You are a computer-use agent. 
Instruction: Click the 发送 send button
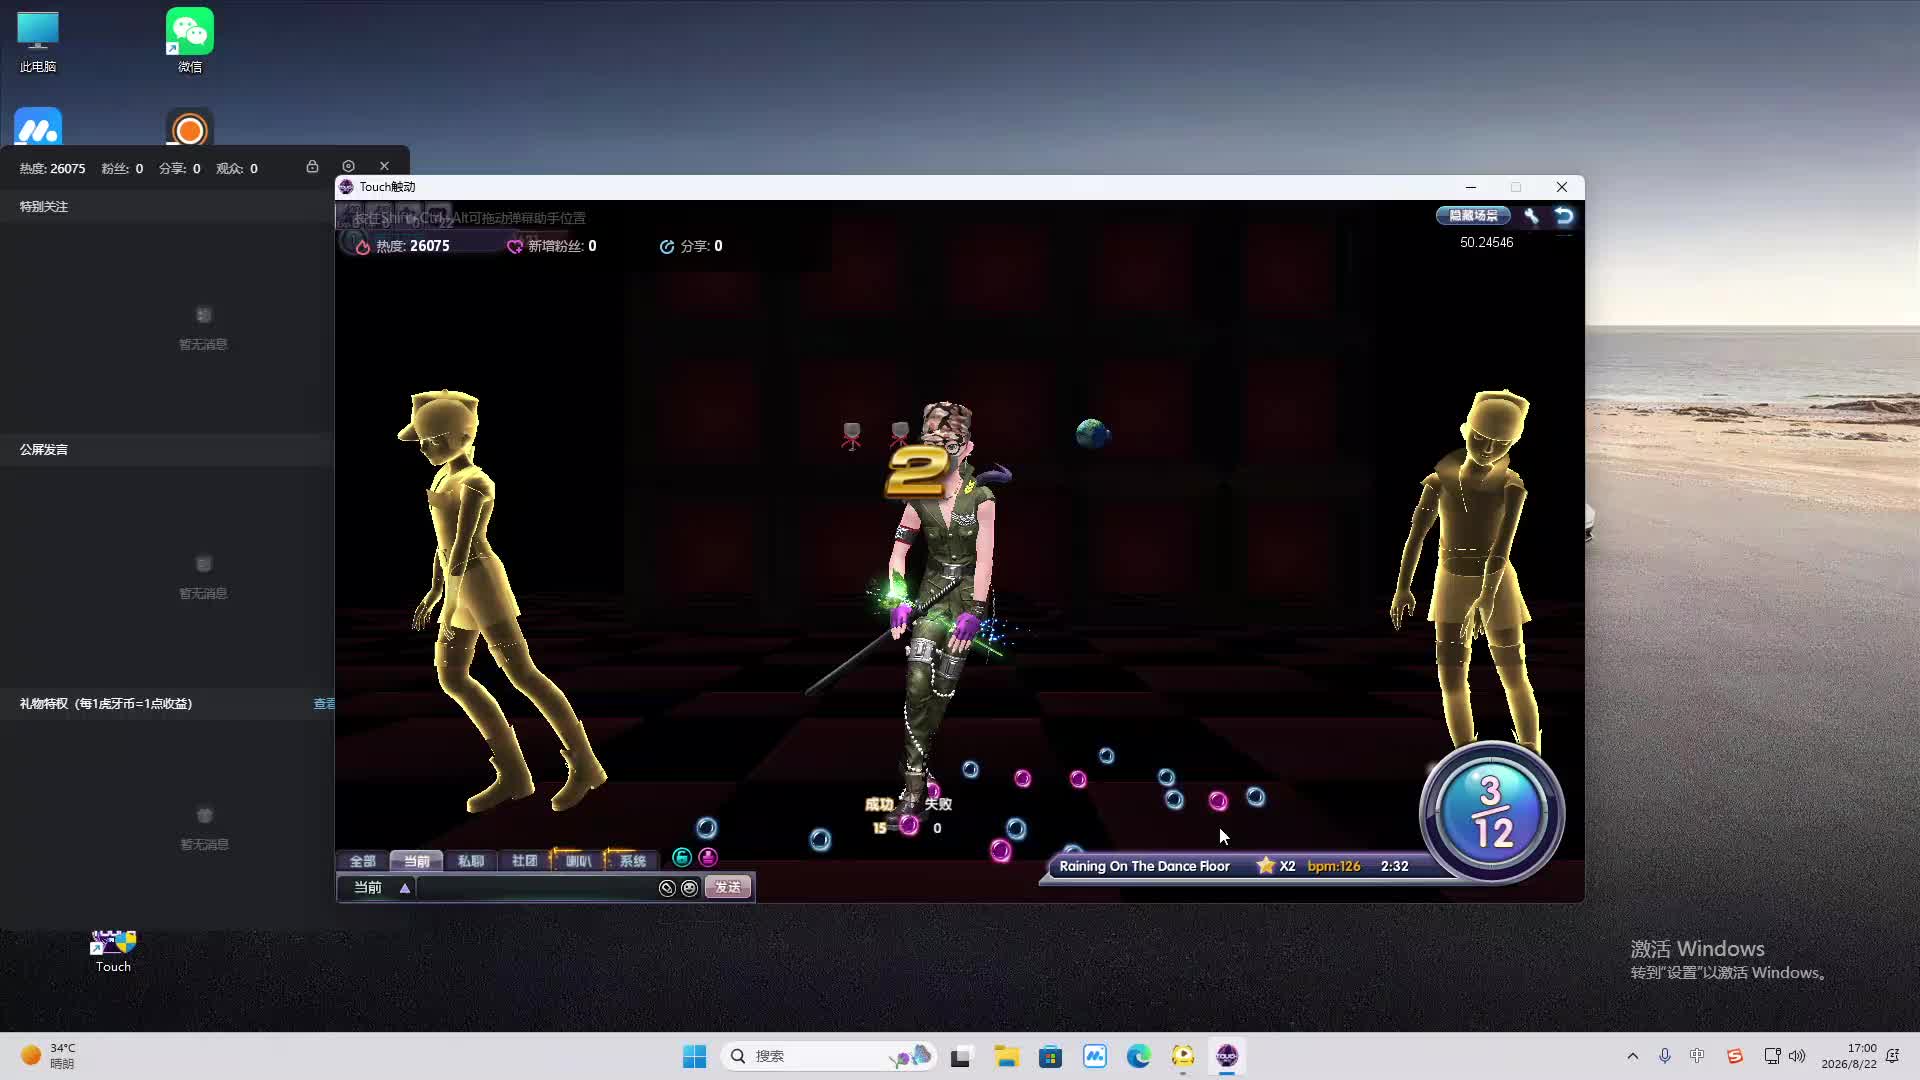coord(728,888)
